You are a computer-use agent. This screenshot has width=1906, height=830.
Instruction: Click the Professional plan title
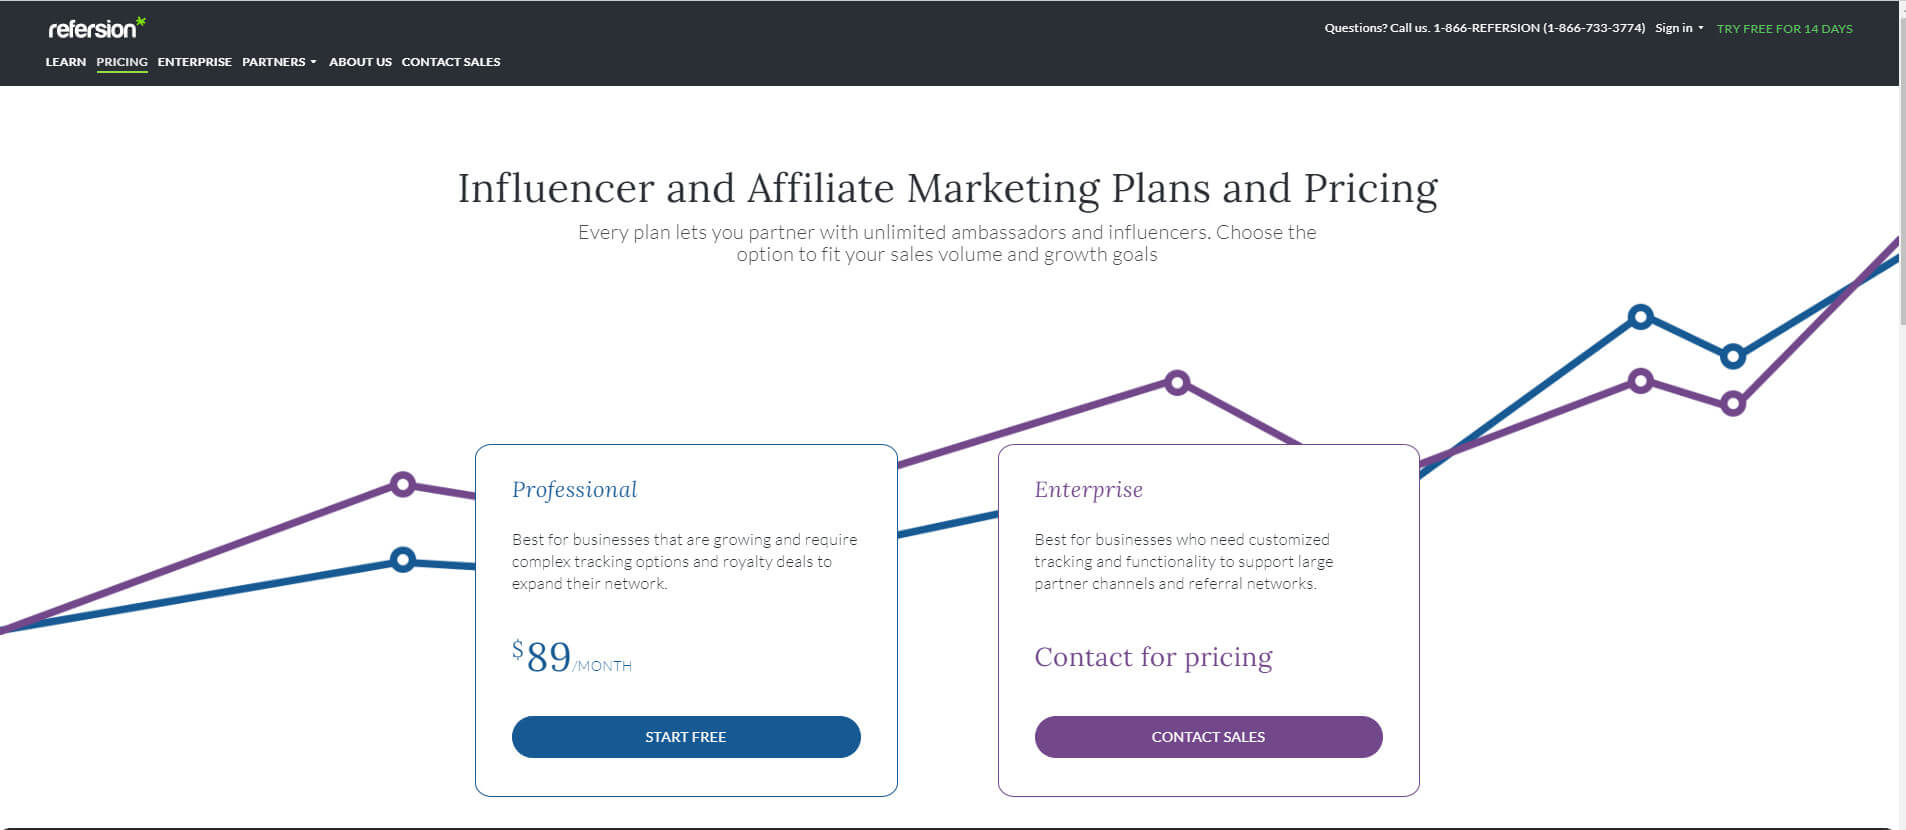574,490
